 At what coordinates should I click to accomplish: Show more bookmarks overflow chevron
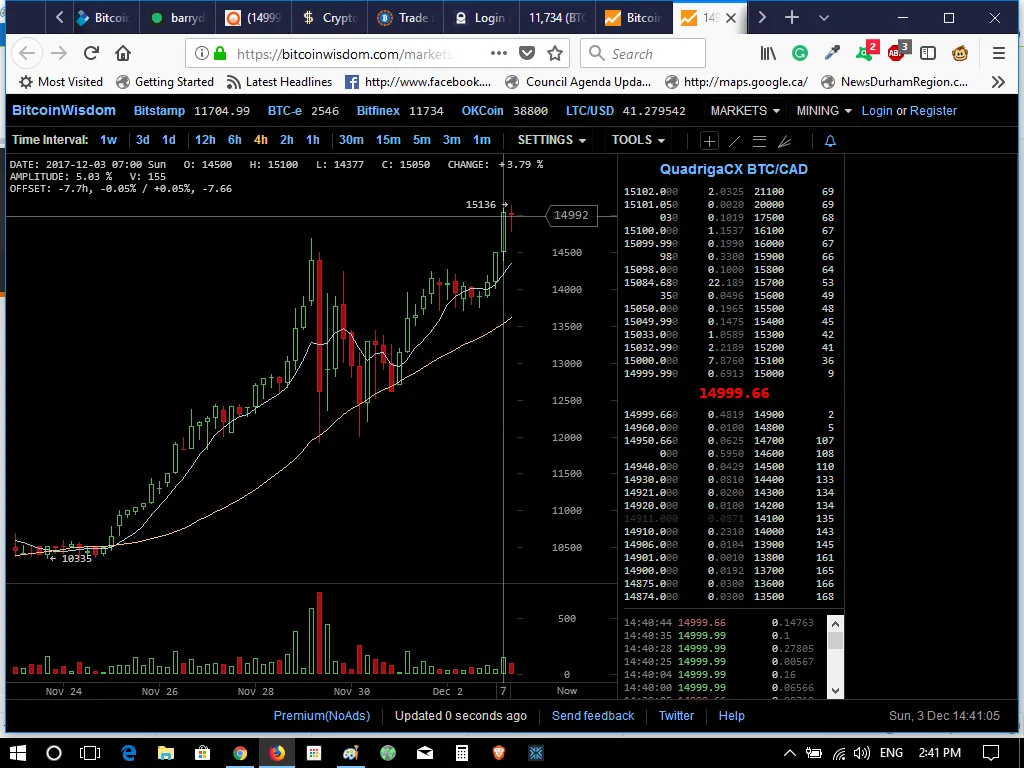pos(997,82)
